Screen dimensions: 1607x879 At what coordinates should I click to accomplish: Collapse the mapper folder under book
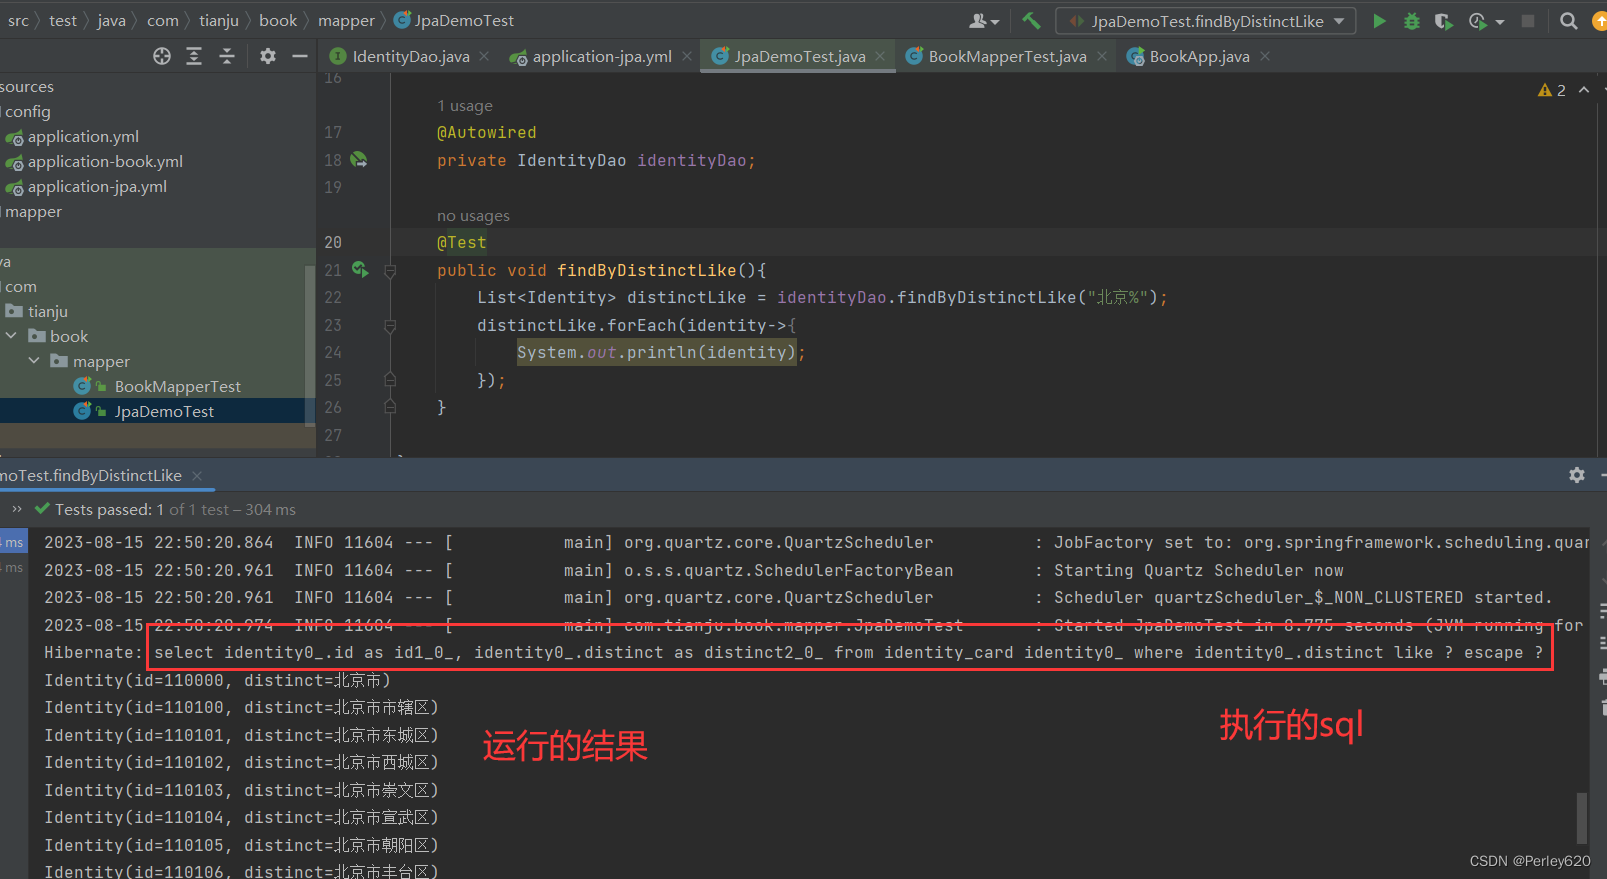pyautogui.click(x=34, y=361)
